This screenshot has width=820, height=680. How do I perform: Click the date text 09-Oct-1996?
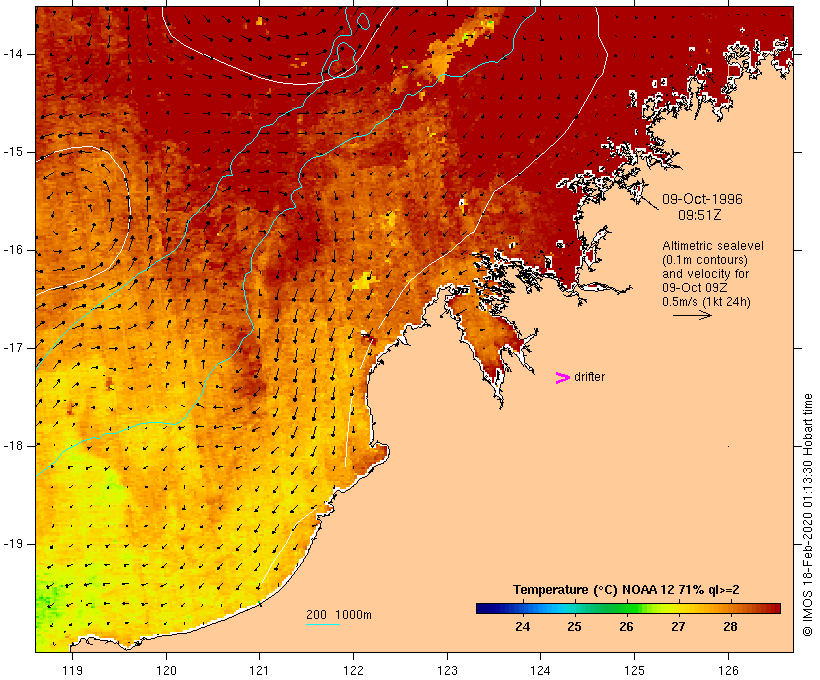(x=702, y=199)
